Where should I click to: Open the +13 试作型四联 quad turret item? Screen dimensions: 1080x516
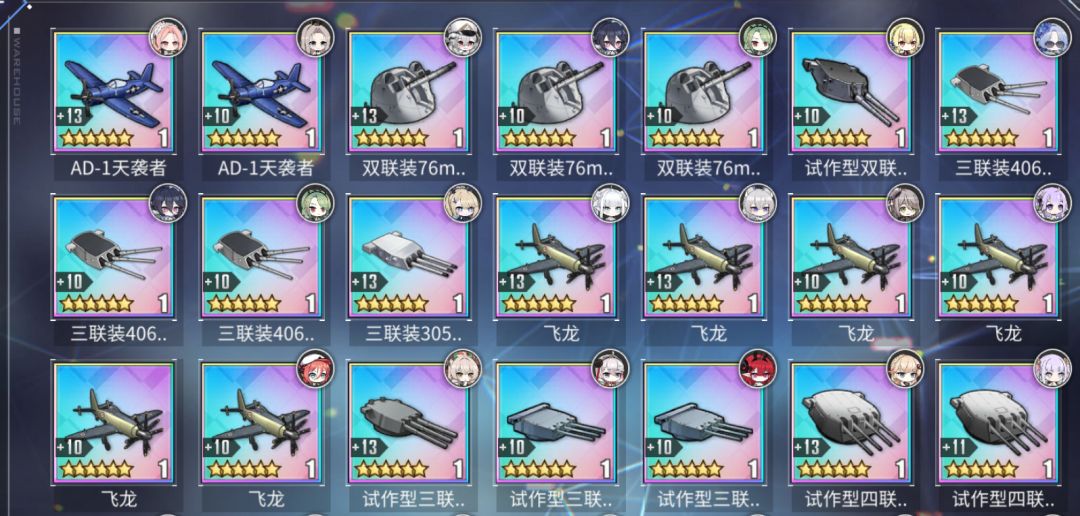851,422
